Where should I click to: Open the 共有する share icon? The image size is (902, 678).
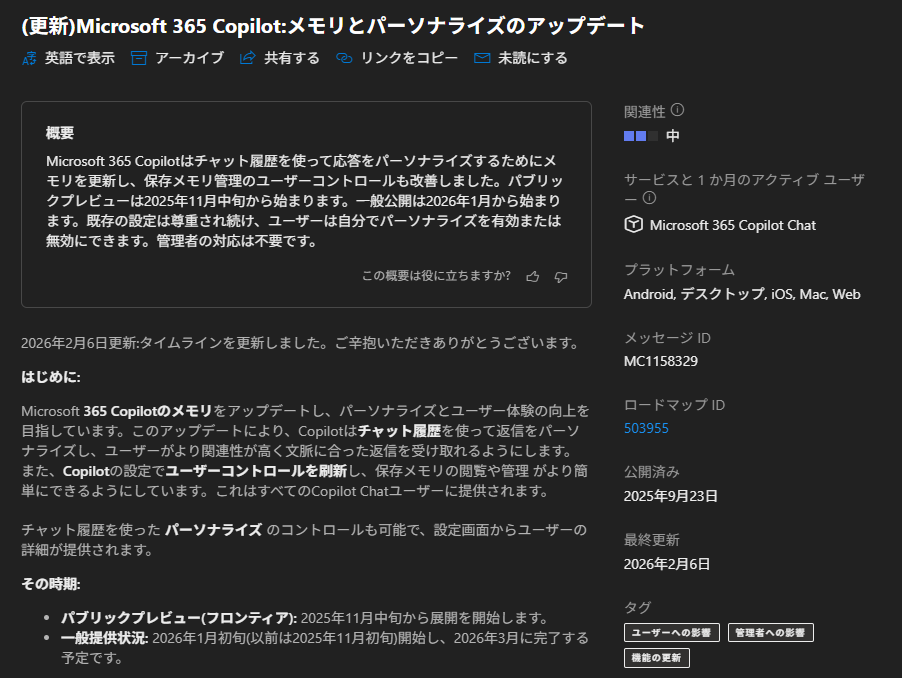248,58
